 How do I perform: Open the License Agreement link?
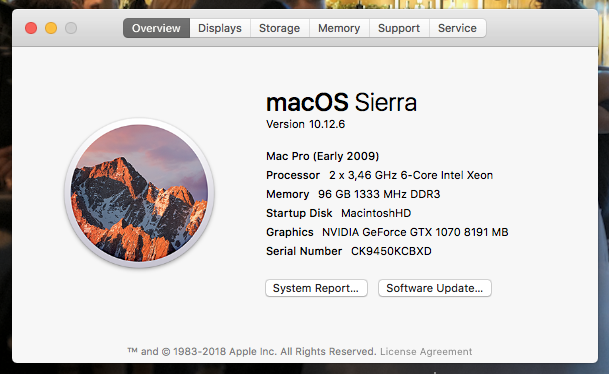[426, 351]
